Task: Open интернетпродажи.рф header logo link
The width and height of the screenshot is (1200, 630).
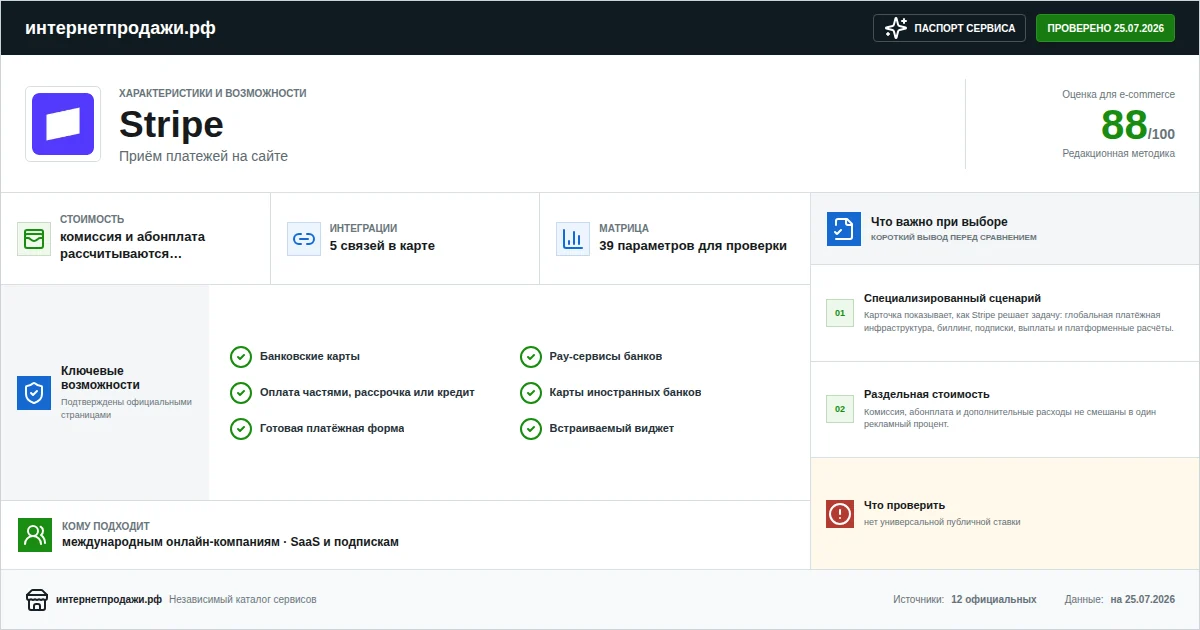Action: click(120, 28)
